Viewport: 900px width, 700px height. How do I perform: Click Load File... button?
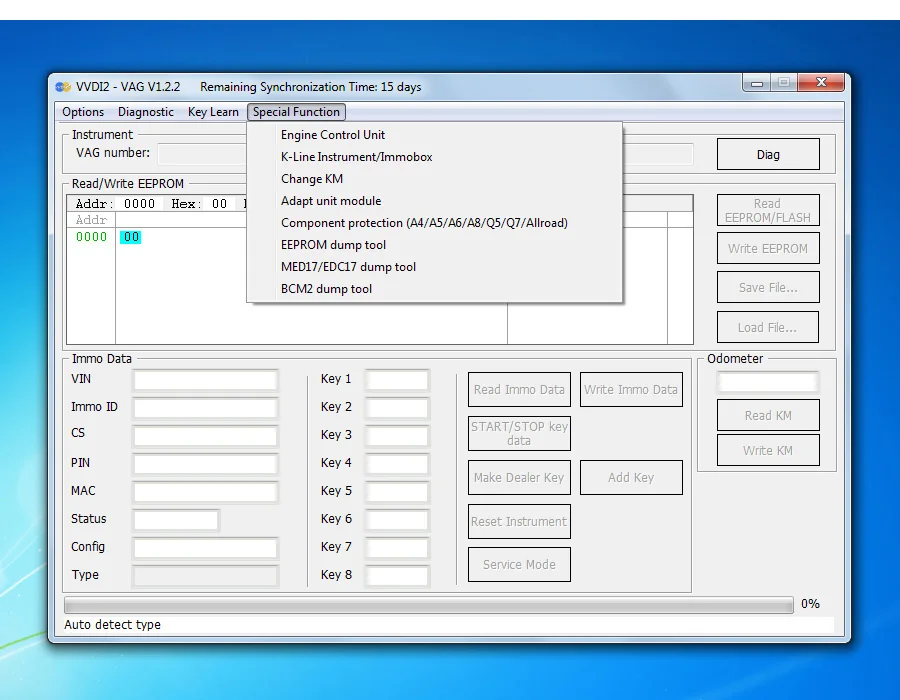click(768, 328)
